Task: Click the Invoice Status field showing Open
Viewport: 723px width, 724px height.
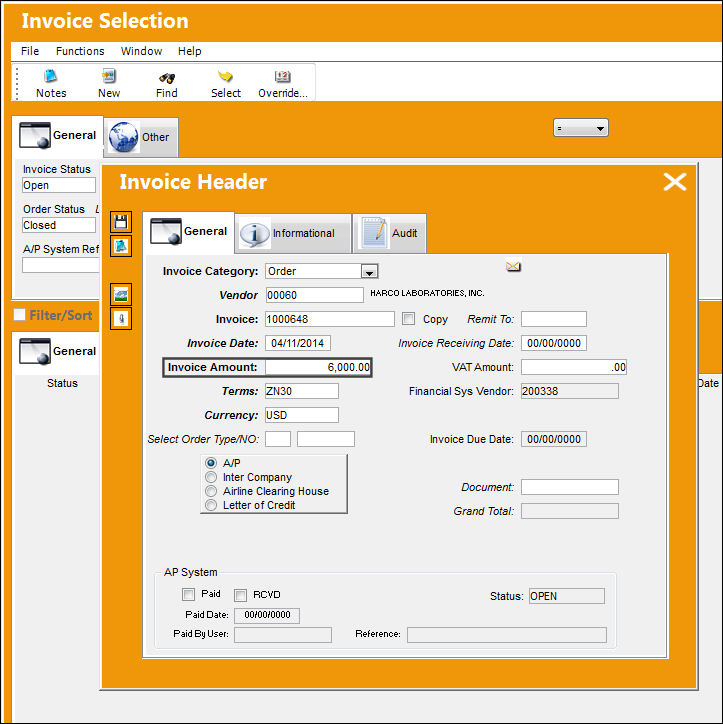Action: point(59,185)
